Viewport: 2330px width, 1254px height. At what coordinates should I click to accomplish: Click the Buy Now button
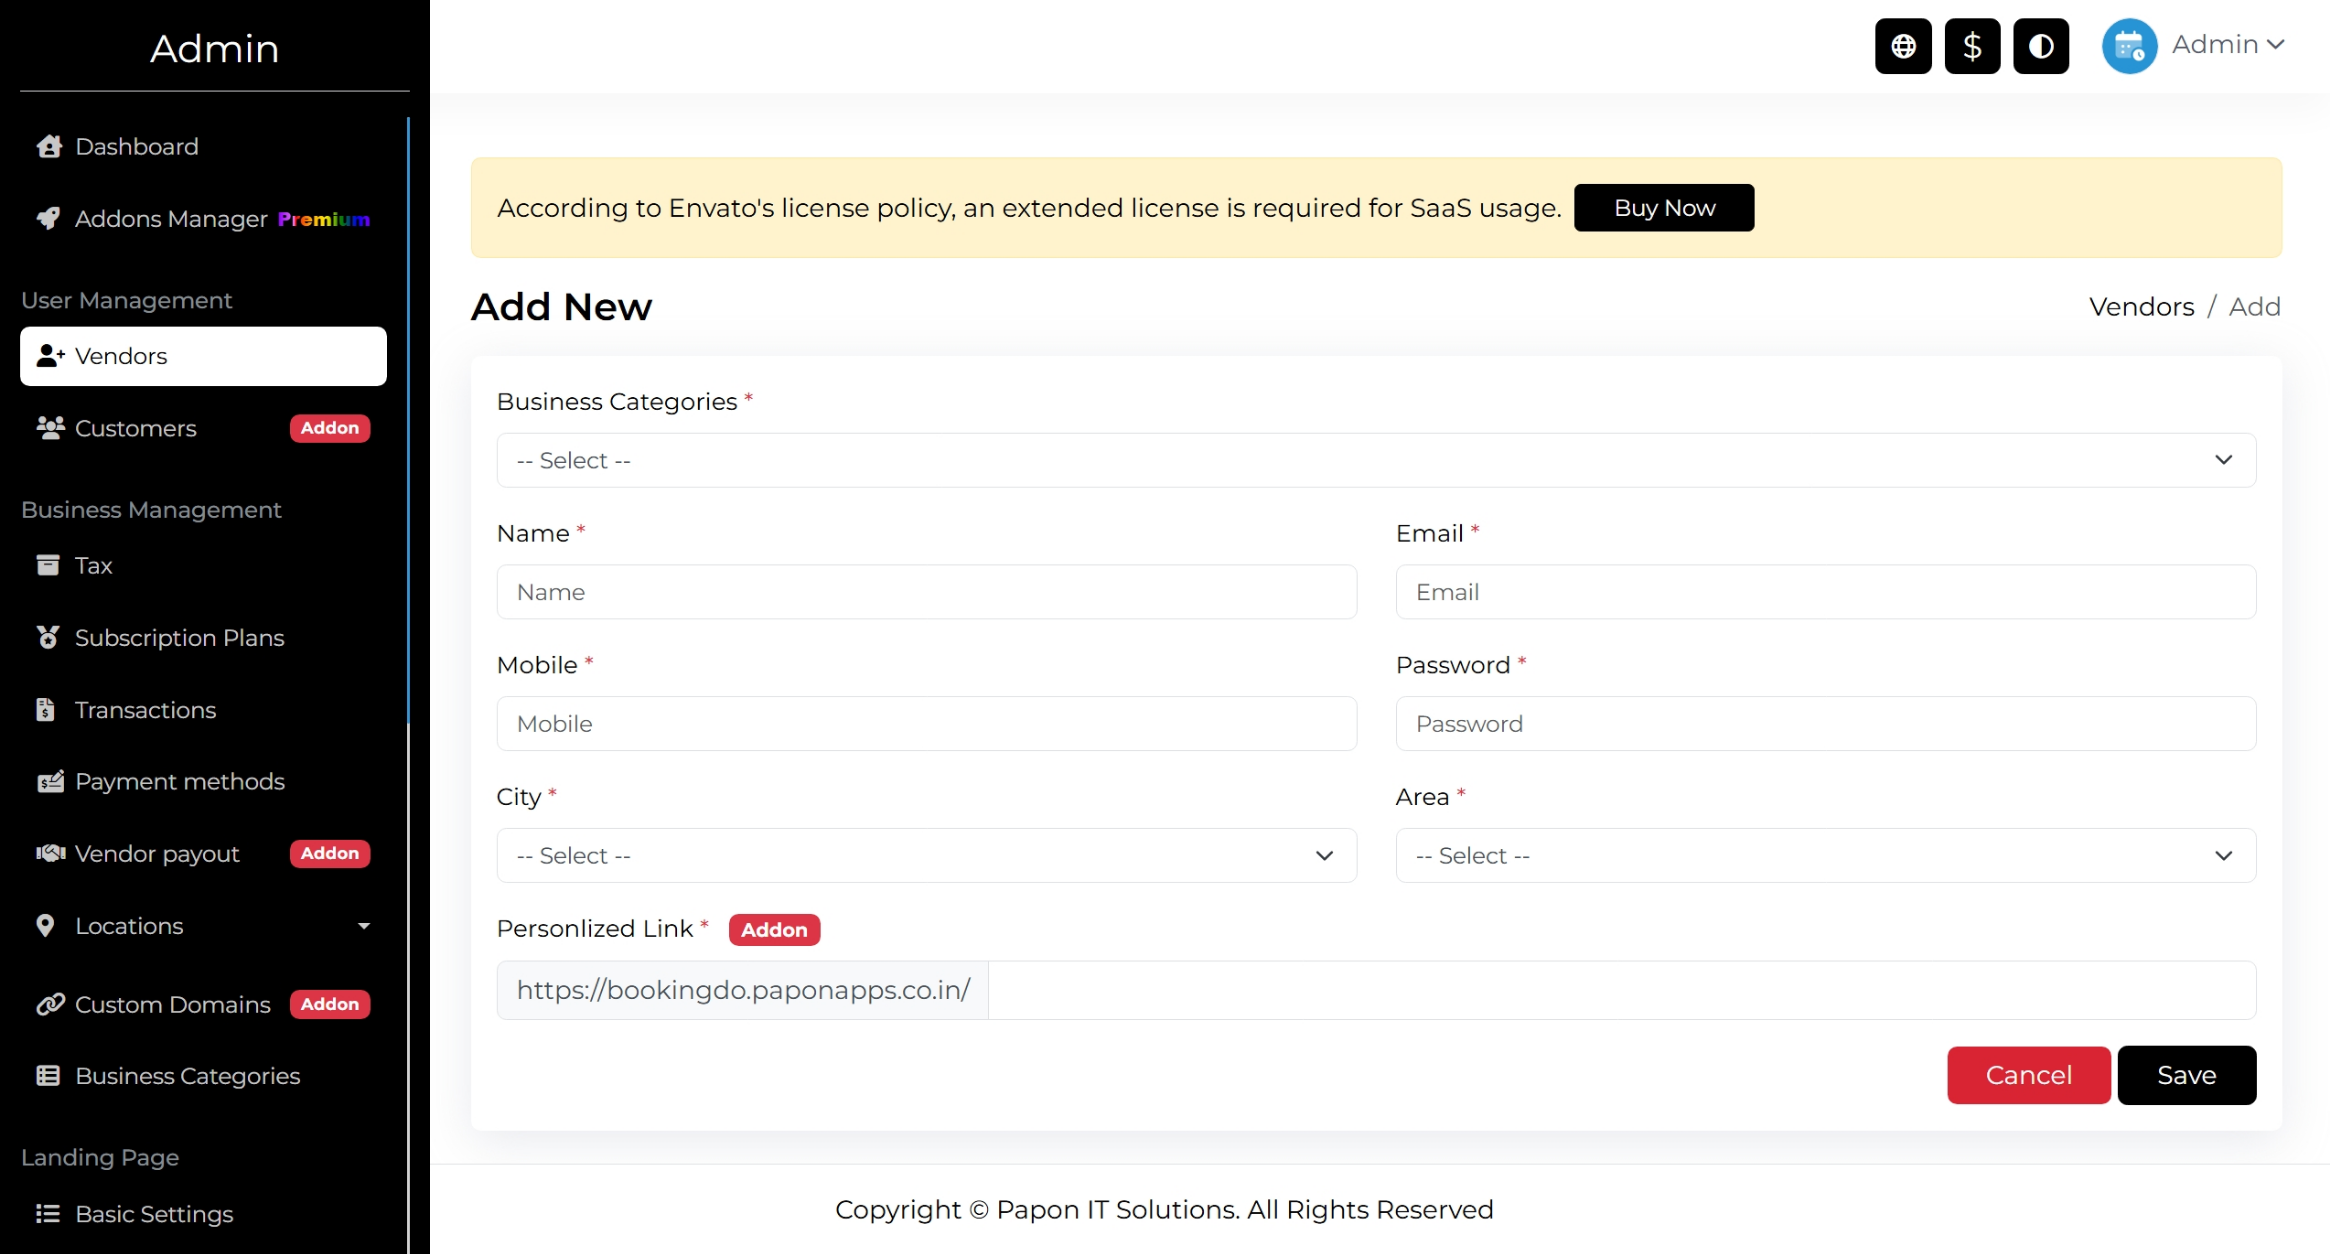(1664, 208)
